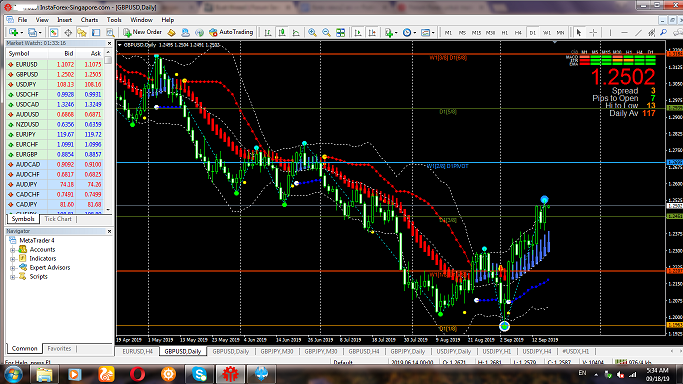The height and width of the screenshot is (384, 683).
Task: Select the Crosshair tool
Action: click(593, 33)
